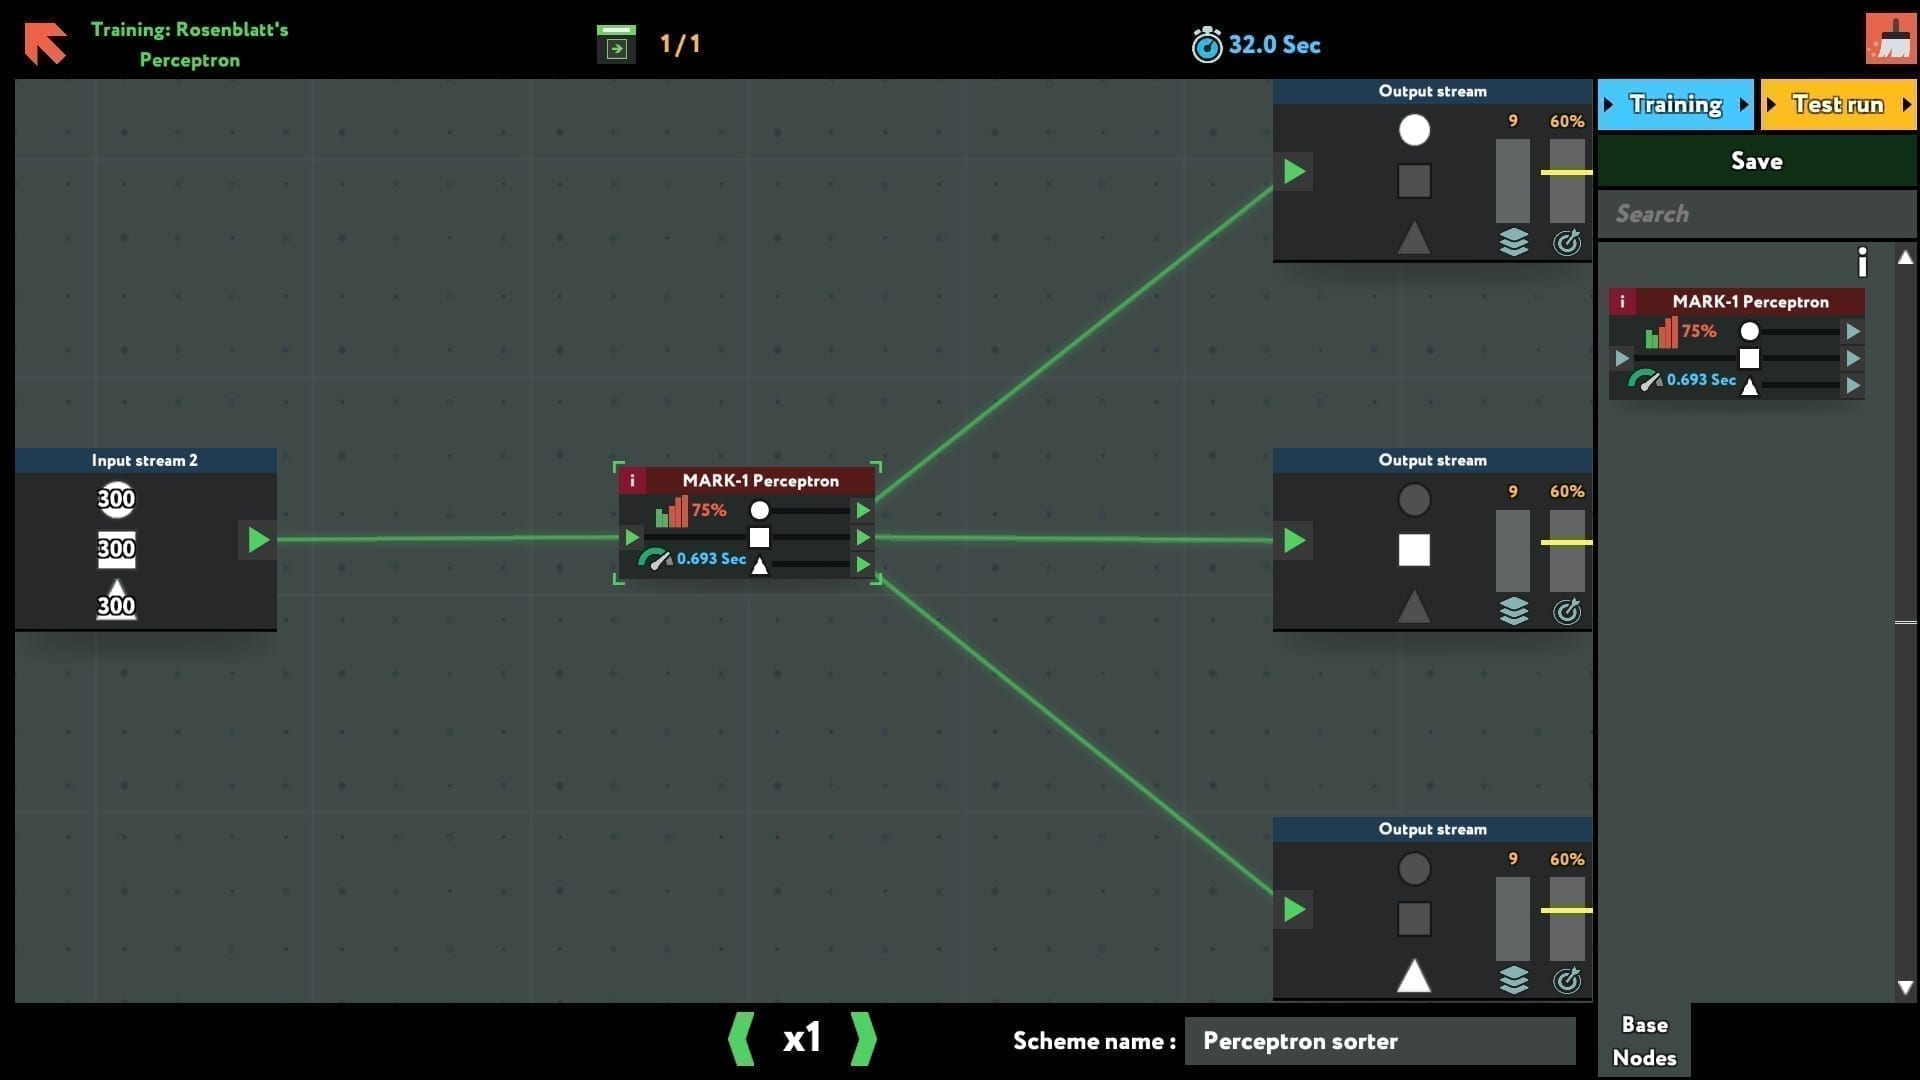1920x1080 pixels.
Task: Click the stopwatch timer icon
Action: point(1206,45)
